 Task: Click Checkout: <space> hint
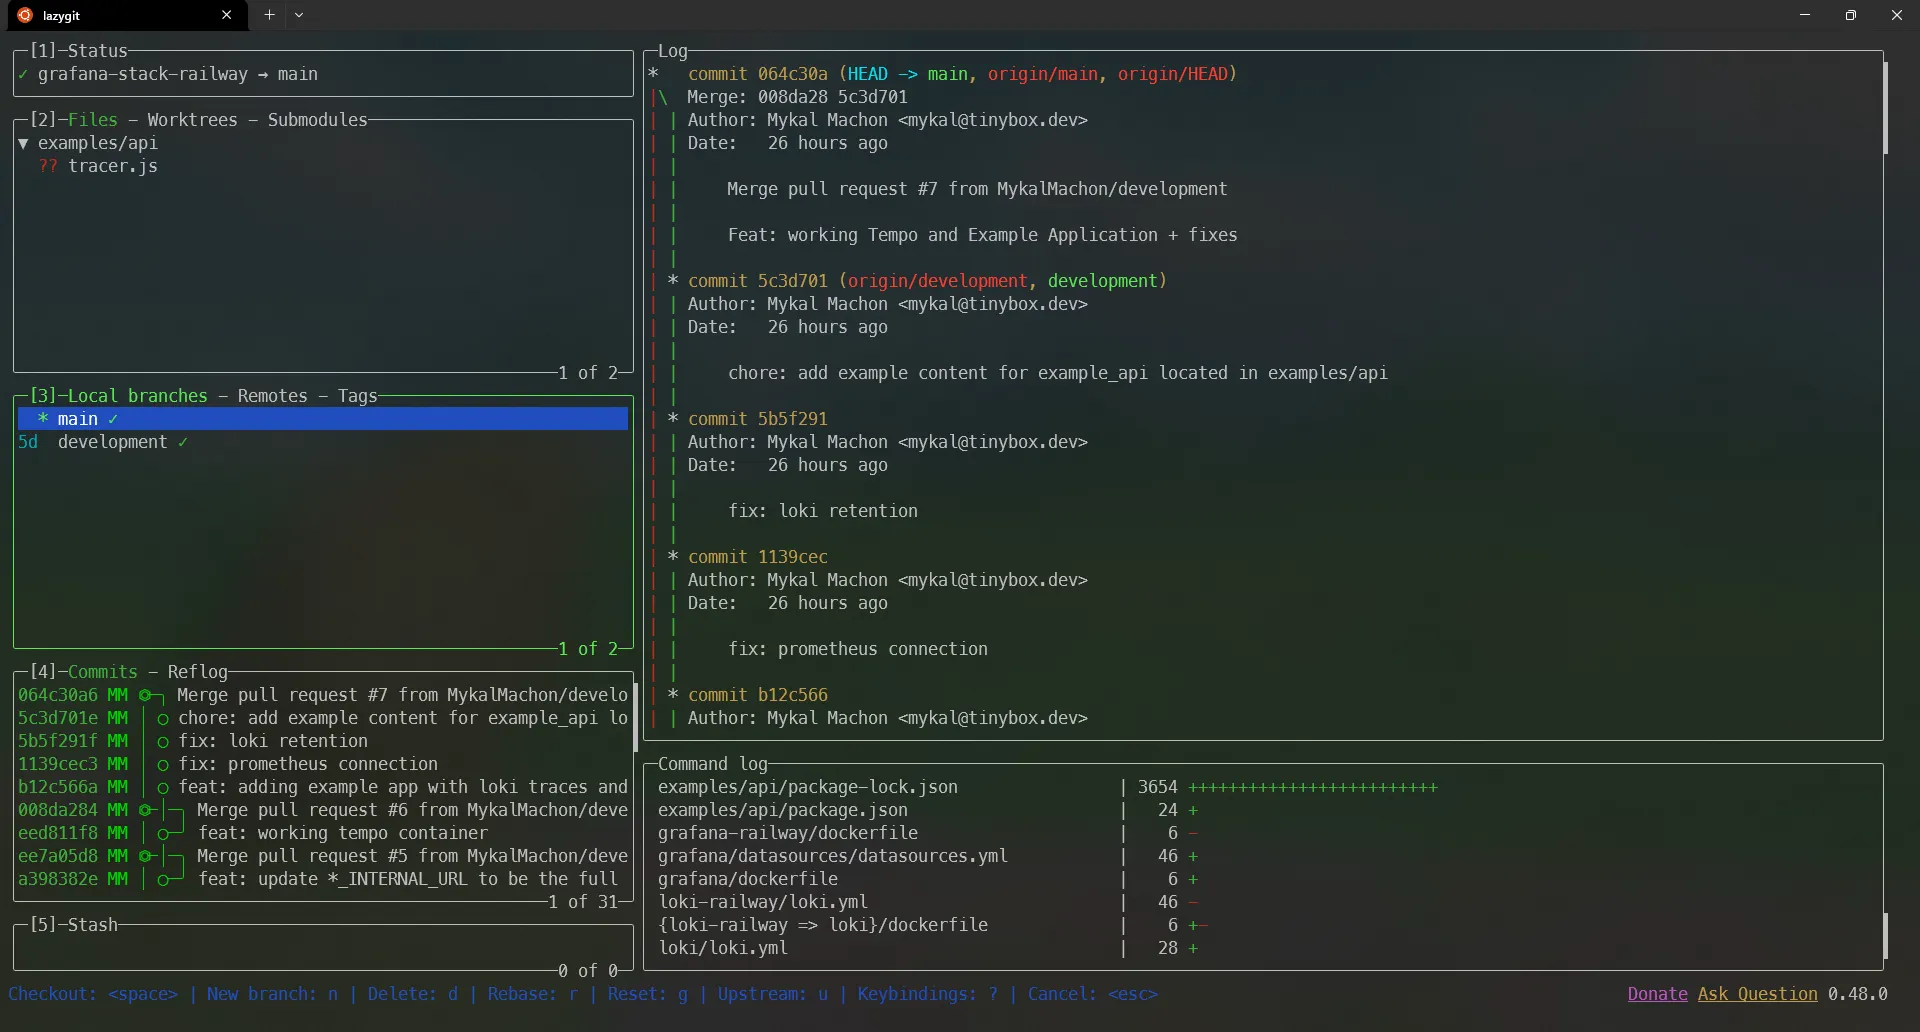[93, 994]
